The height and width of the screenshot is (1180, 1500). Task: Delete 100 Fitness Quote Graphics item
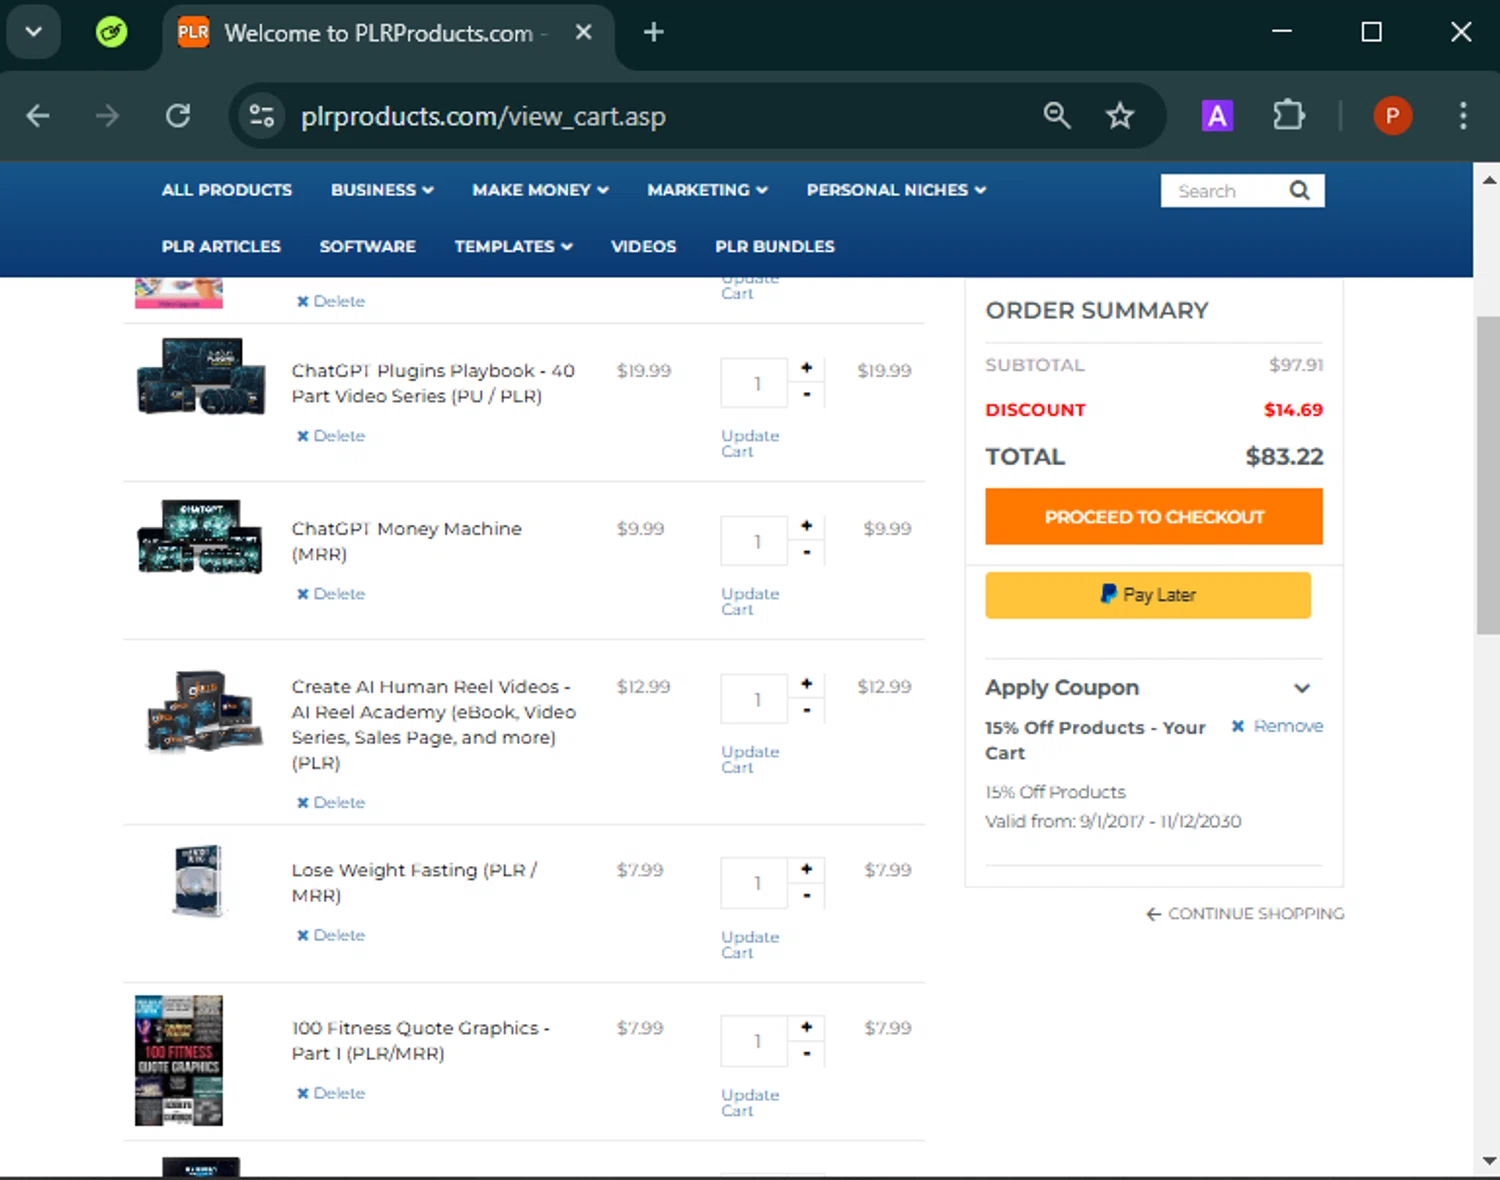[x=331, y=1094]
